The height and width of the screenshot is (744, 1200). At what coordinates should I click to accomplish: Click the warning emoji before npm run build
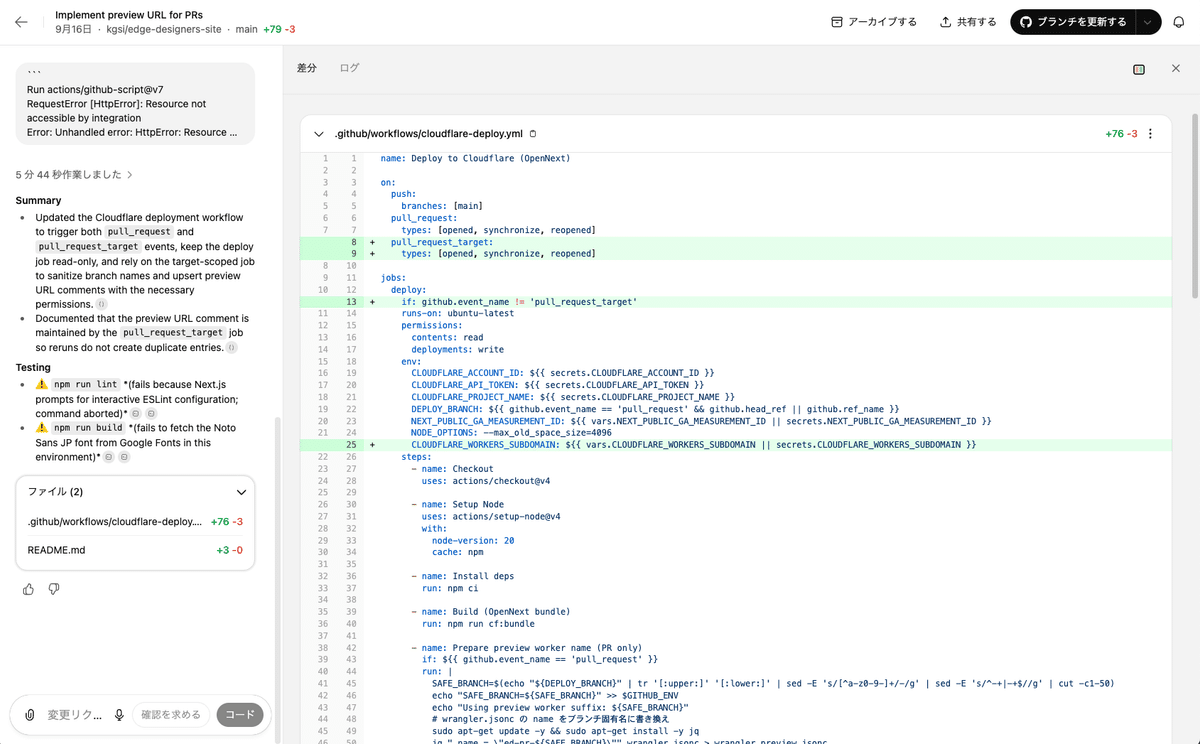[x=42, y=428]
